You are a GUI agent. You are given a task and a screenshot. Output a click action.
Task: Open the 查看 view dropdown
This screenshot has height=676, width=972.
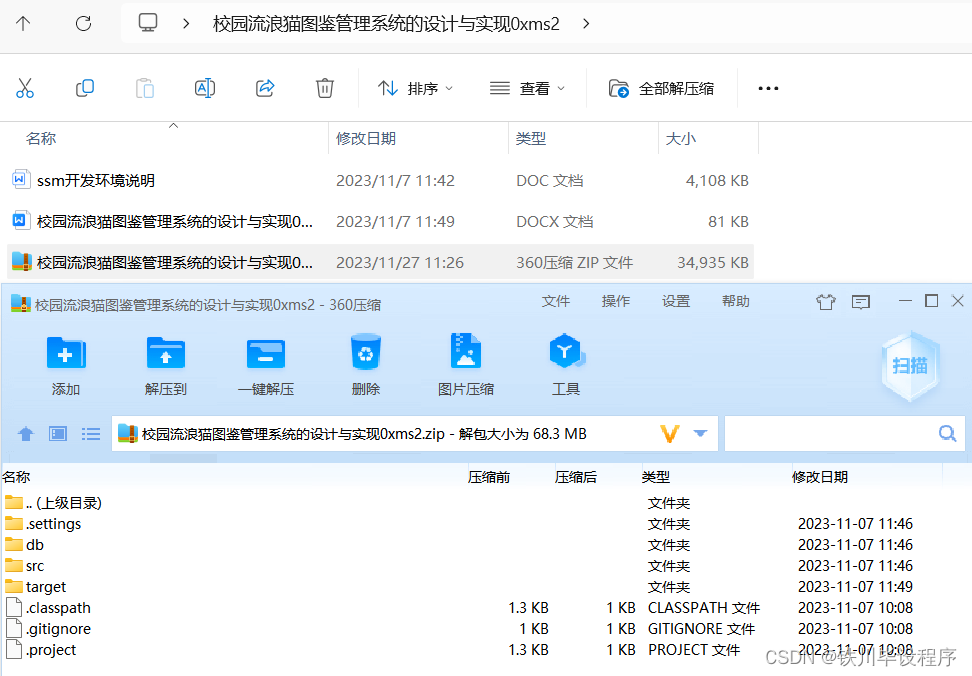tap(527, 89)
